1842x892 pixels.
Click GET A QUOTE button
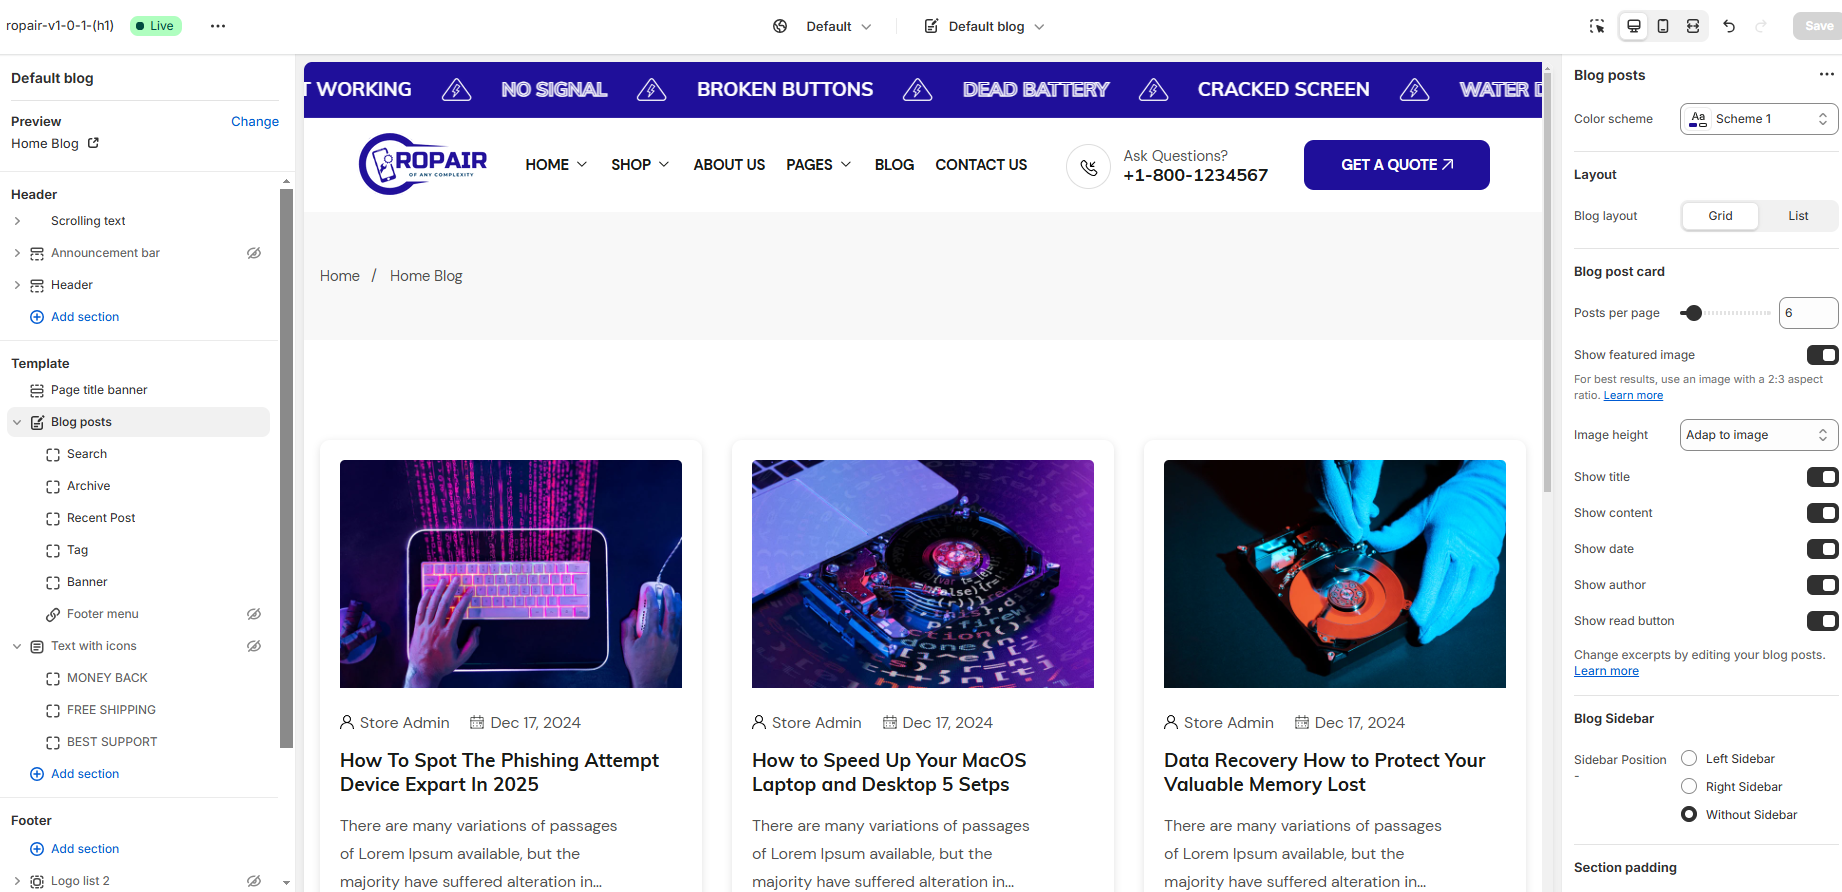click(x=1397, y=165)
